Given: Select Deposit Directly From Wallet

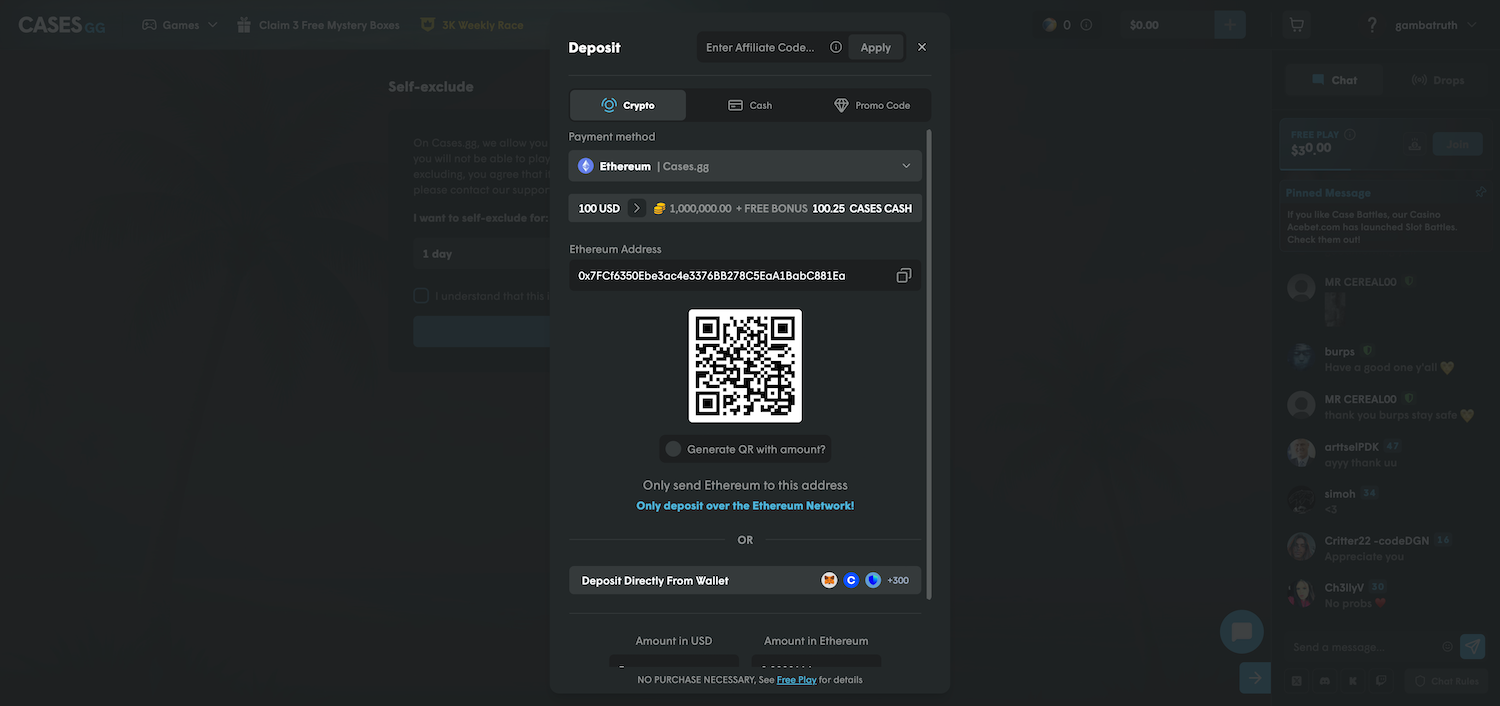Looking at the screenshot, I should coord(745,580).
